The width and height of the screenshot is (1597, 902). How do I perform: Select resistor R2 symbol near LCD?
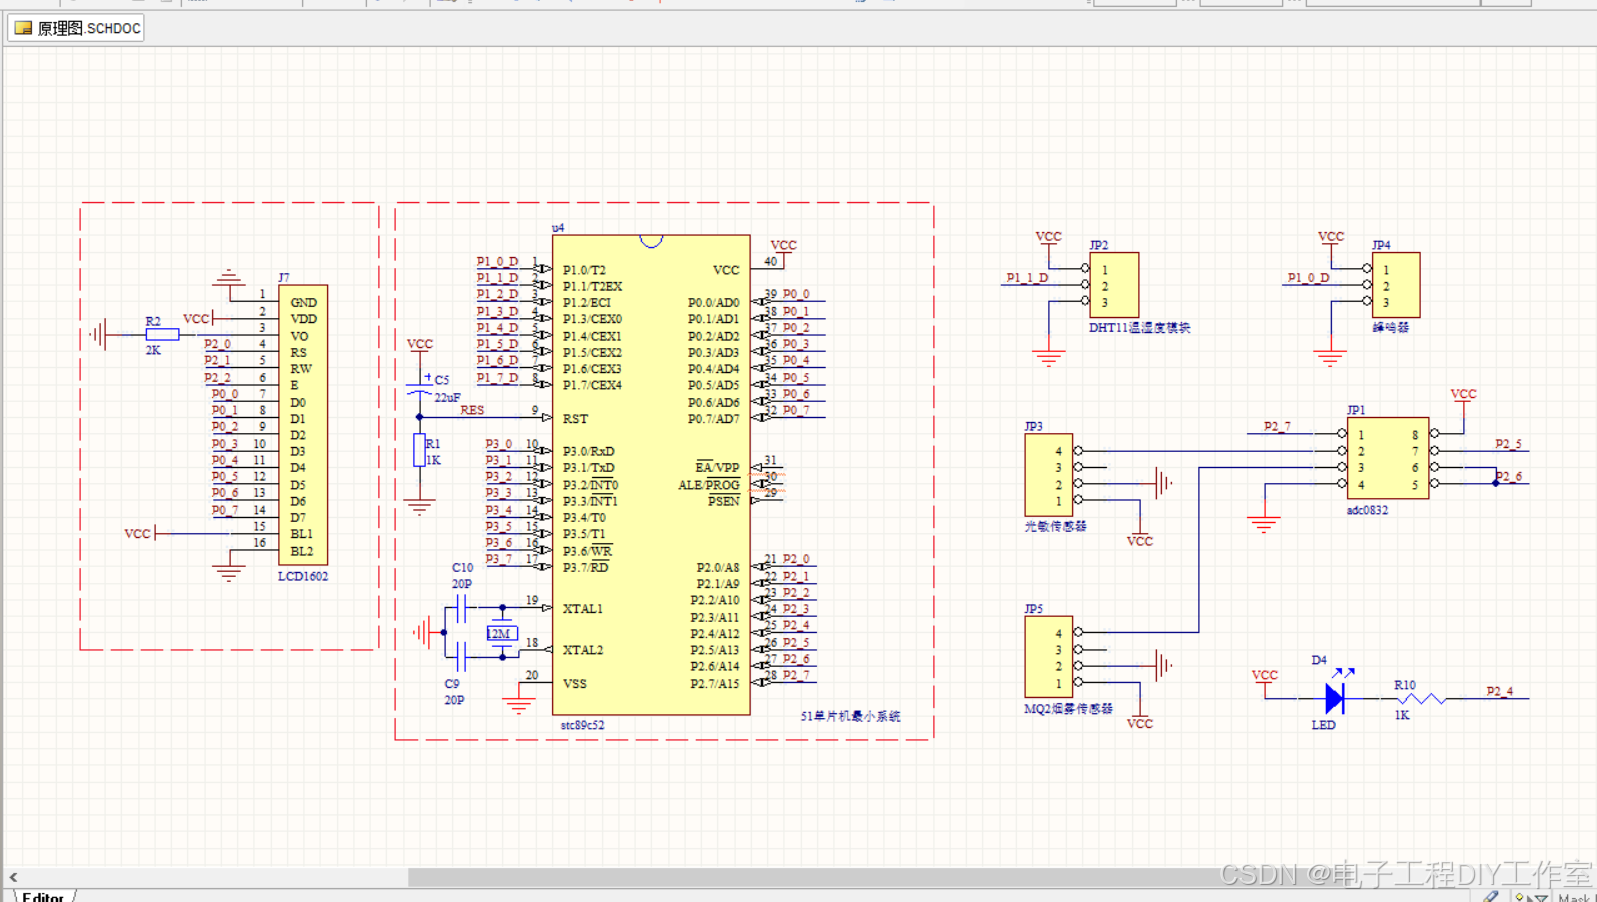pos(162,335)
